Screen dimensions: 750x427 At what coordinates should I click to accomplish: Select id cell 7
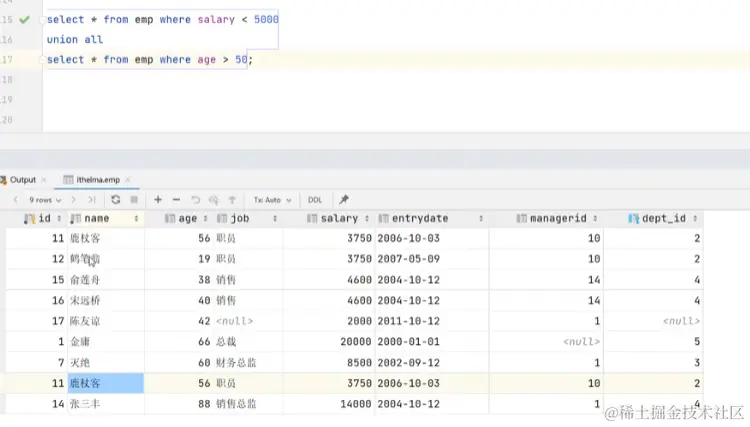pos(36,362)
